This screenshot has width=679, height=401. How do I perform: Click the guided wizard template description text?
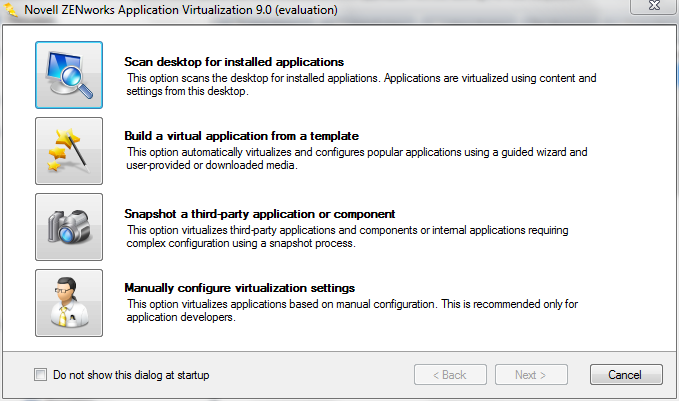[x=356, y=158]
